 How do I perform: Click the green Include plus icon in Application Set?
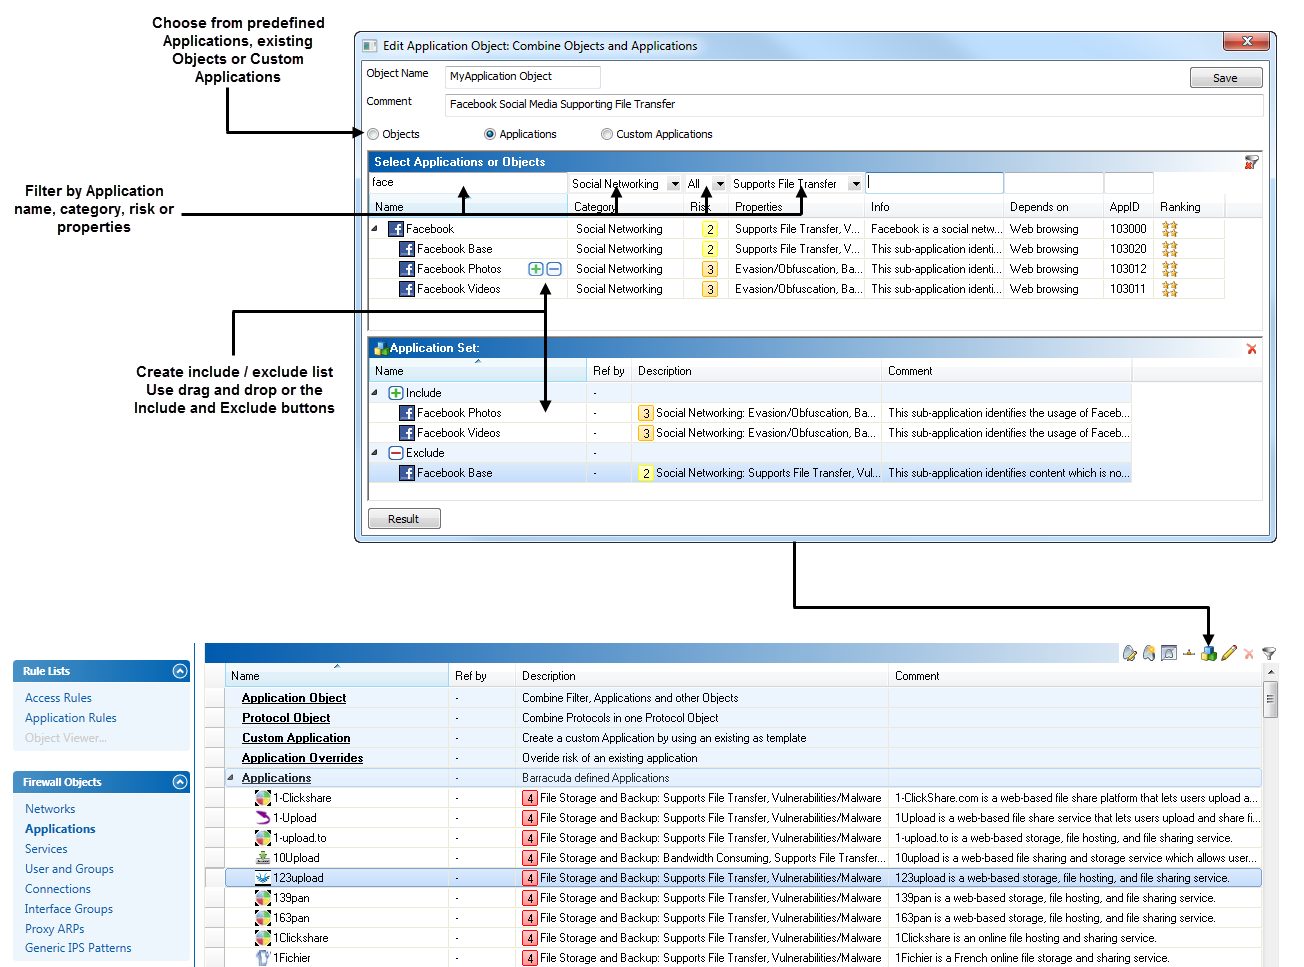click(x=396, y=393)
